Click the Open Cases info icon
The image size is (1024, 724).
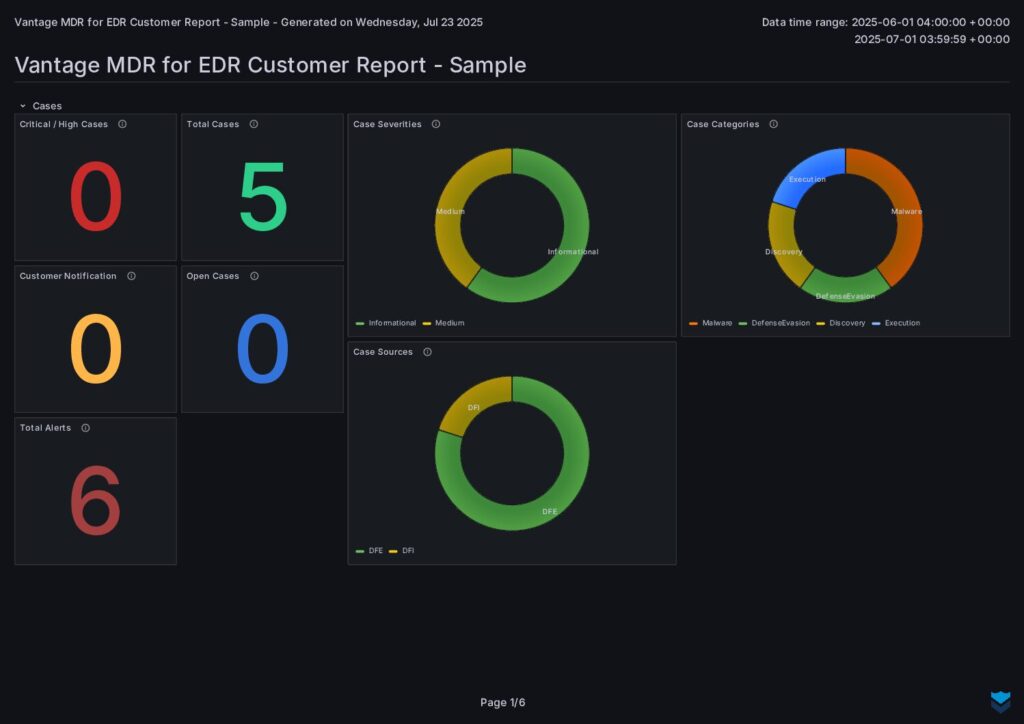pos(255,276)
